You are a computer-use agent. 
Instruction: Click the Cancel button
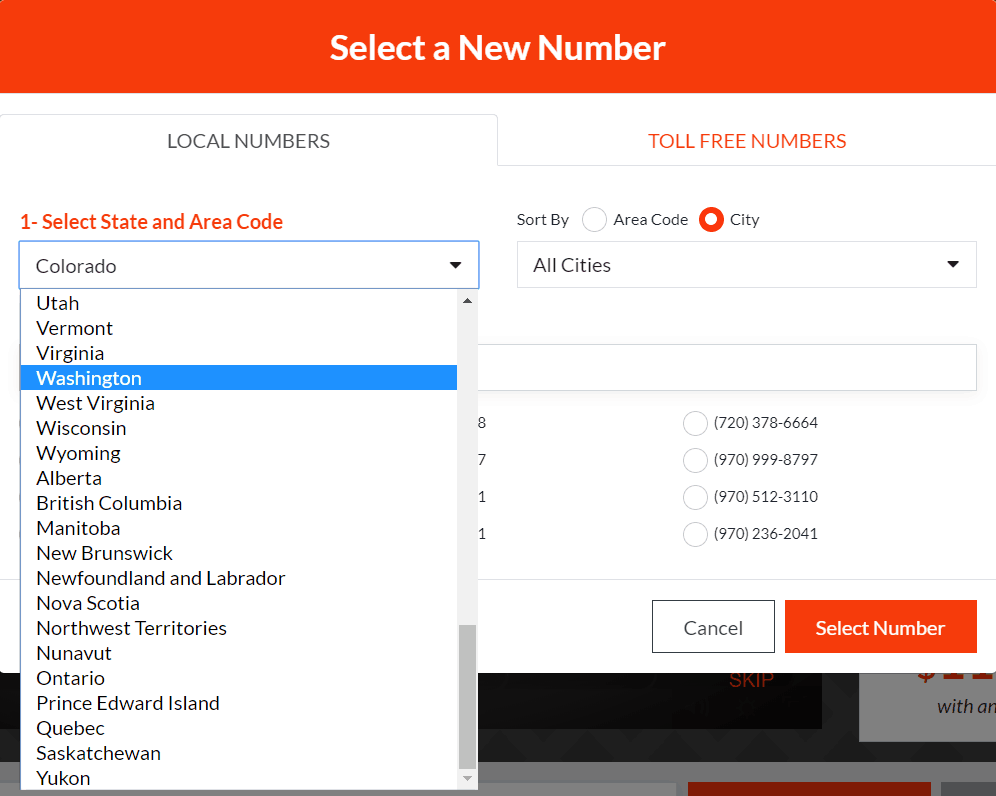tap(713, 626)
